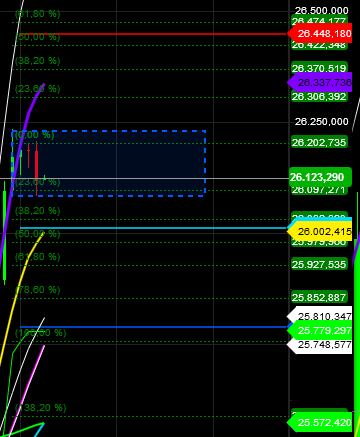Click the 26.306,392 Fibonacci price label
This screenshot has height=437, width=360.
click(319, 96)
